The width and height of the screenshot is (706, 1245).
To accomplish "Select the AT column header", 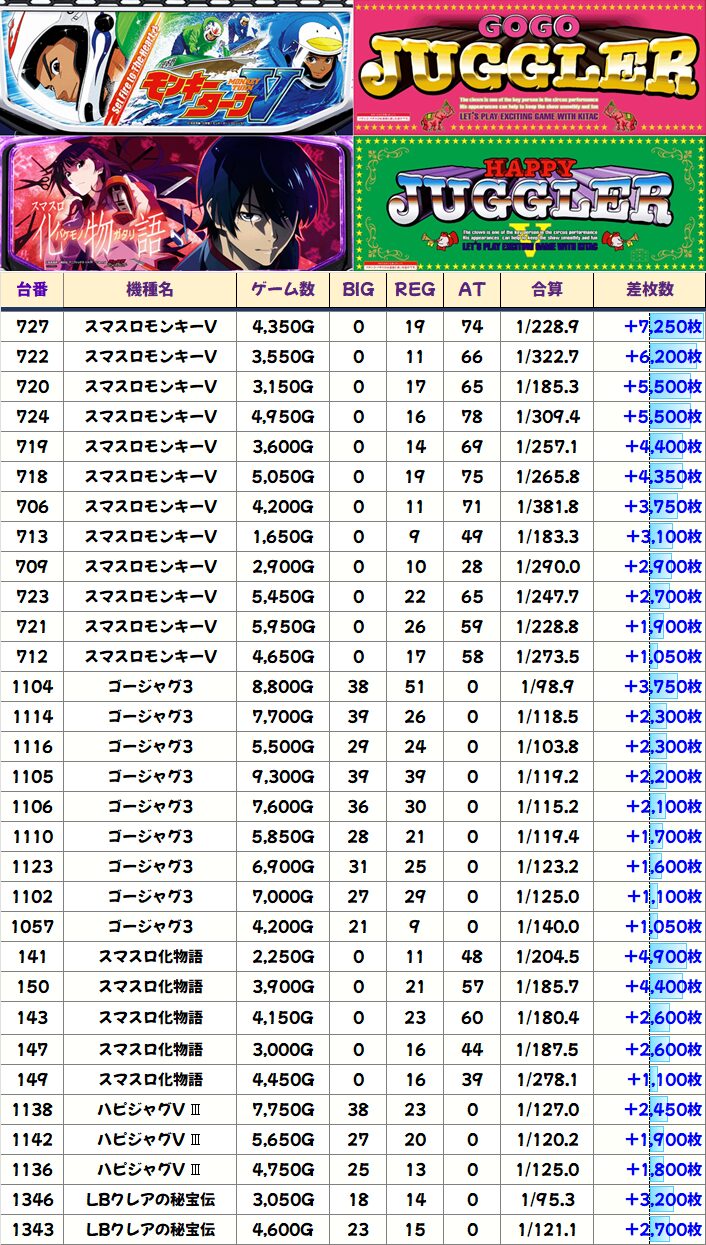I will 472,289.
